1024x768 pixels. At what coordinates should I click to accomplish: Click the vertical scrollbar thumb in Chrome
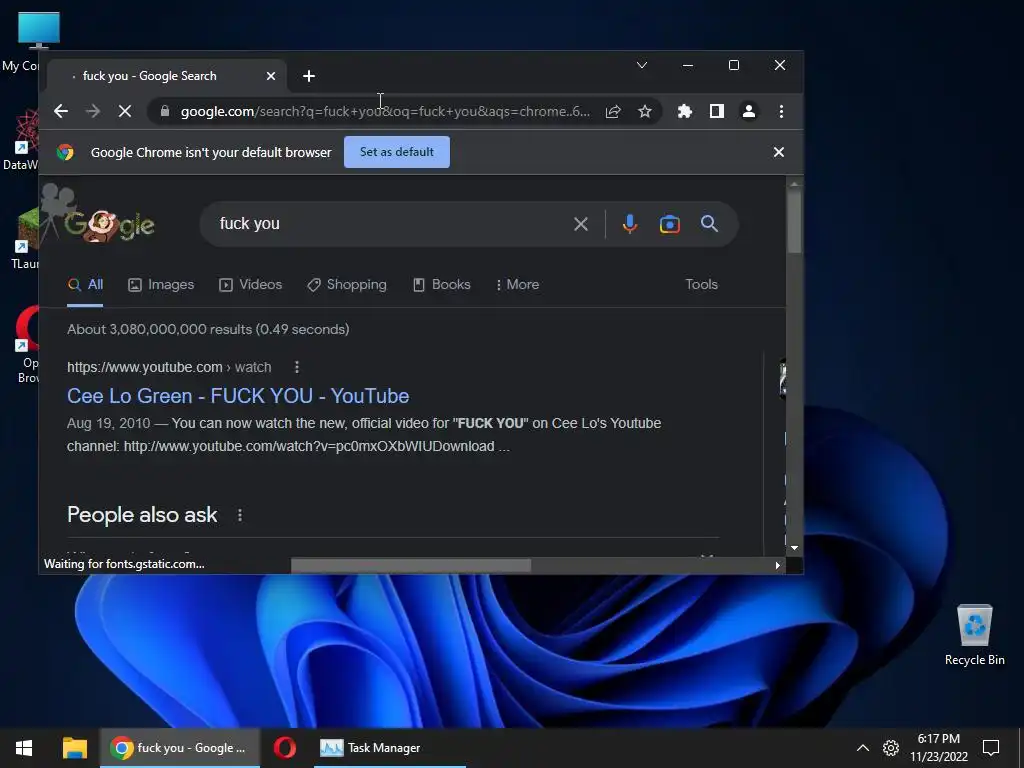pyautogui.click(x=794, y=221)
